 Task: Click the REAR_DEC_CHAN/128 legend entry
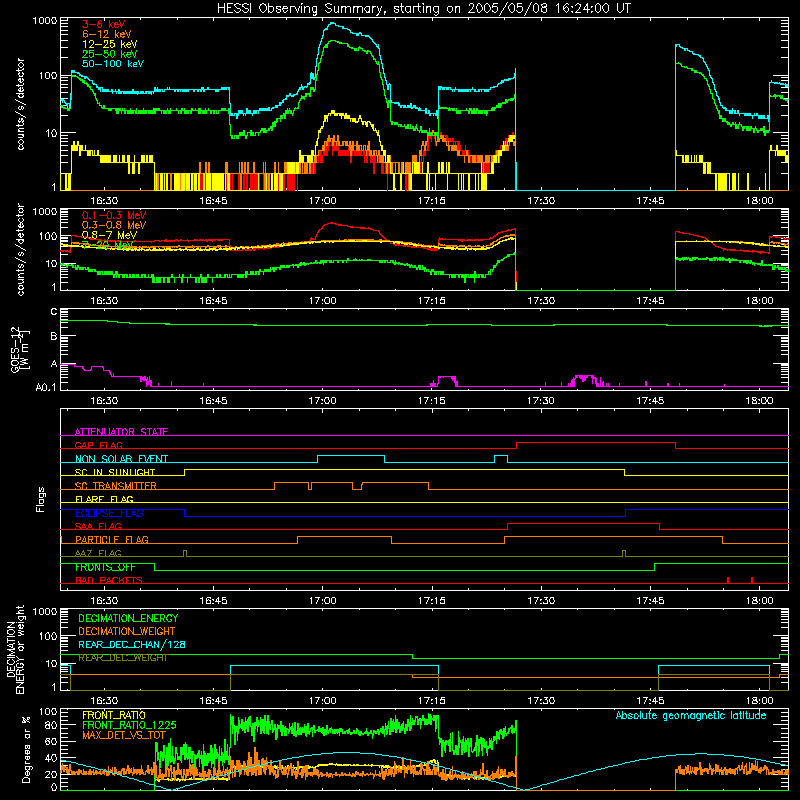(132, 645)
